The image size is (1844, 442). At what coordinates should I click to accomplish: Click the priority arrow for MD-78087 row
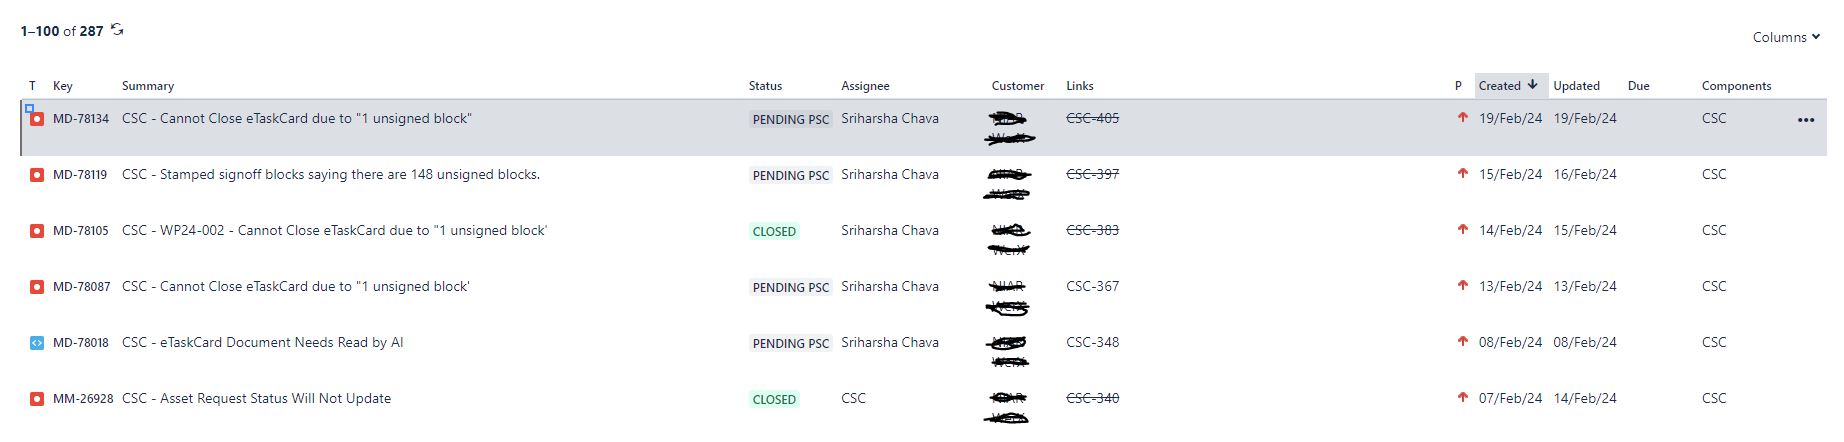coord(1463,286)
